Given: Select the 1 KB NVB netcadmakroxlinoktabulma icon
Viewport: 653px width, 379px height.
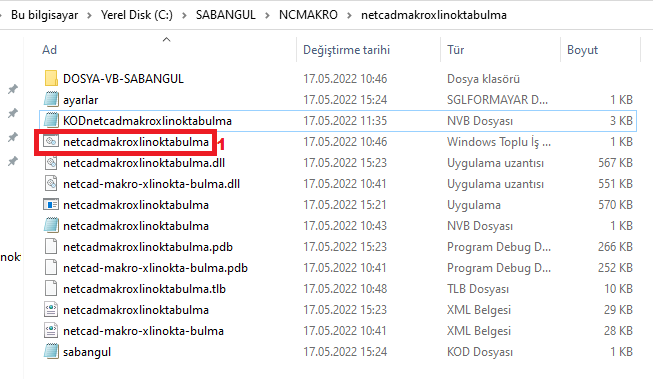Looking at the screenshot, I should 51,225.
